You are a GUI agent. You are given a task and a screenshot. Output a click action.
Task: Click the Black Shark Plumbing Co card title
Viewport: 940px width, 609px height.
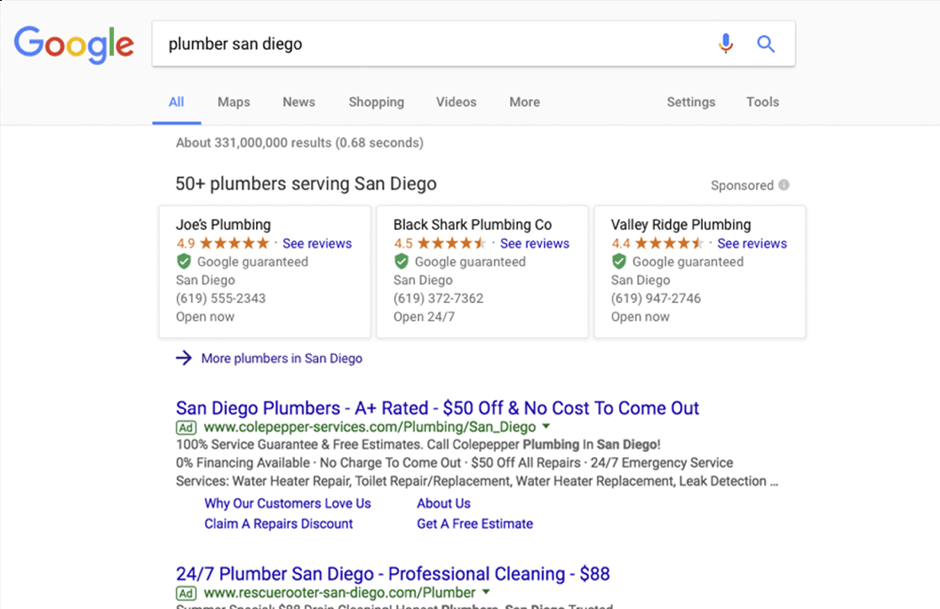click(472, 225)
